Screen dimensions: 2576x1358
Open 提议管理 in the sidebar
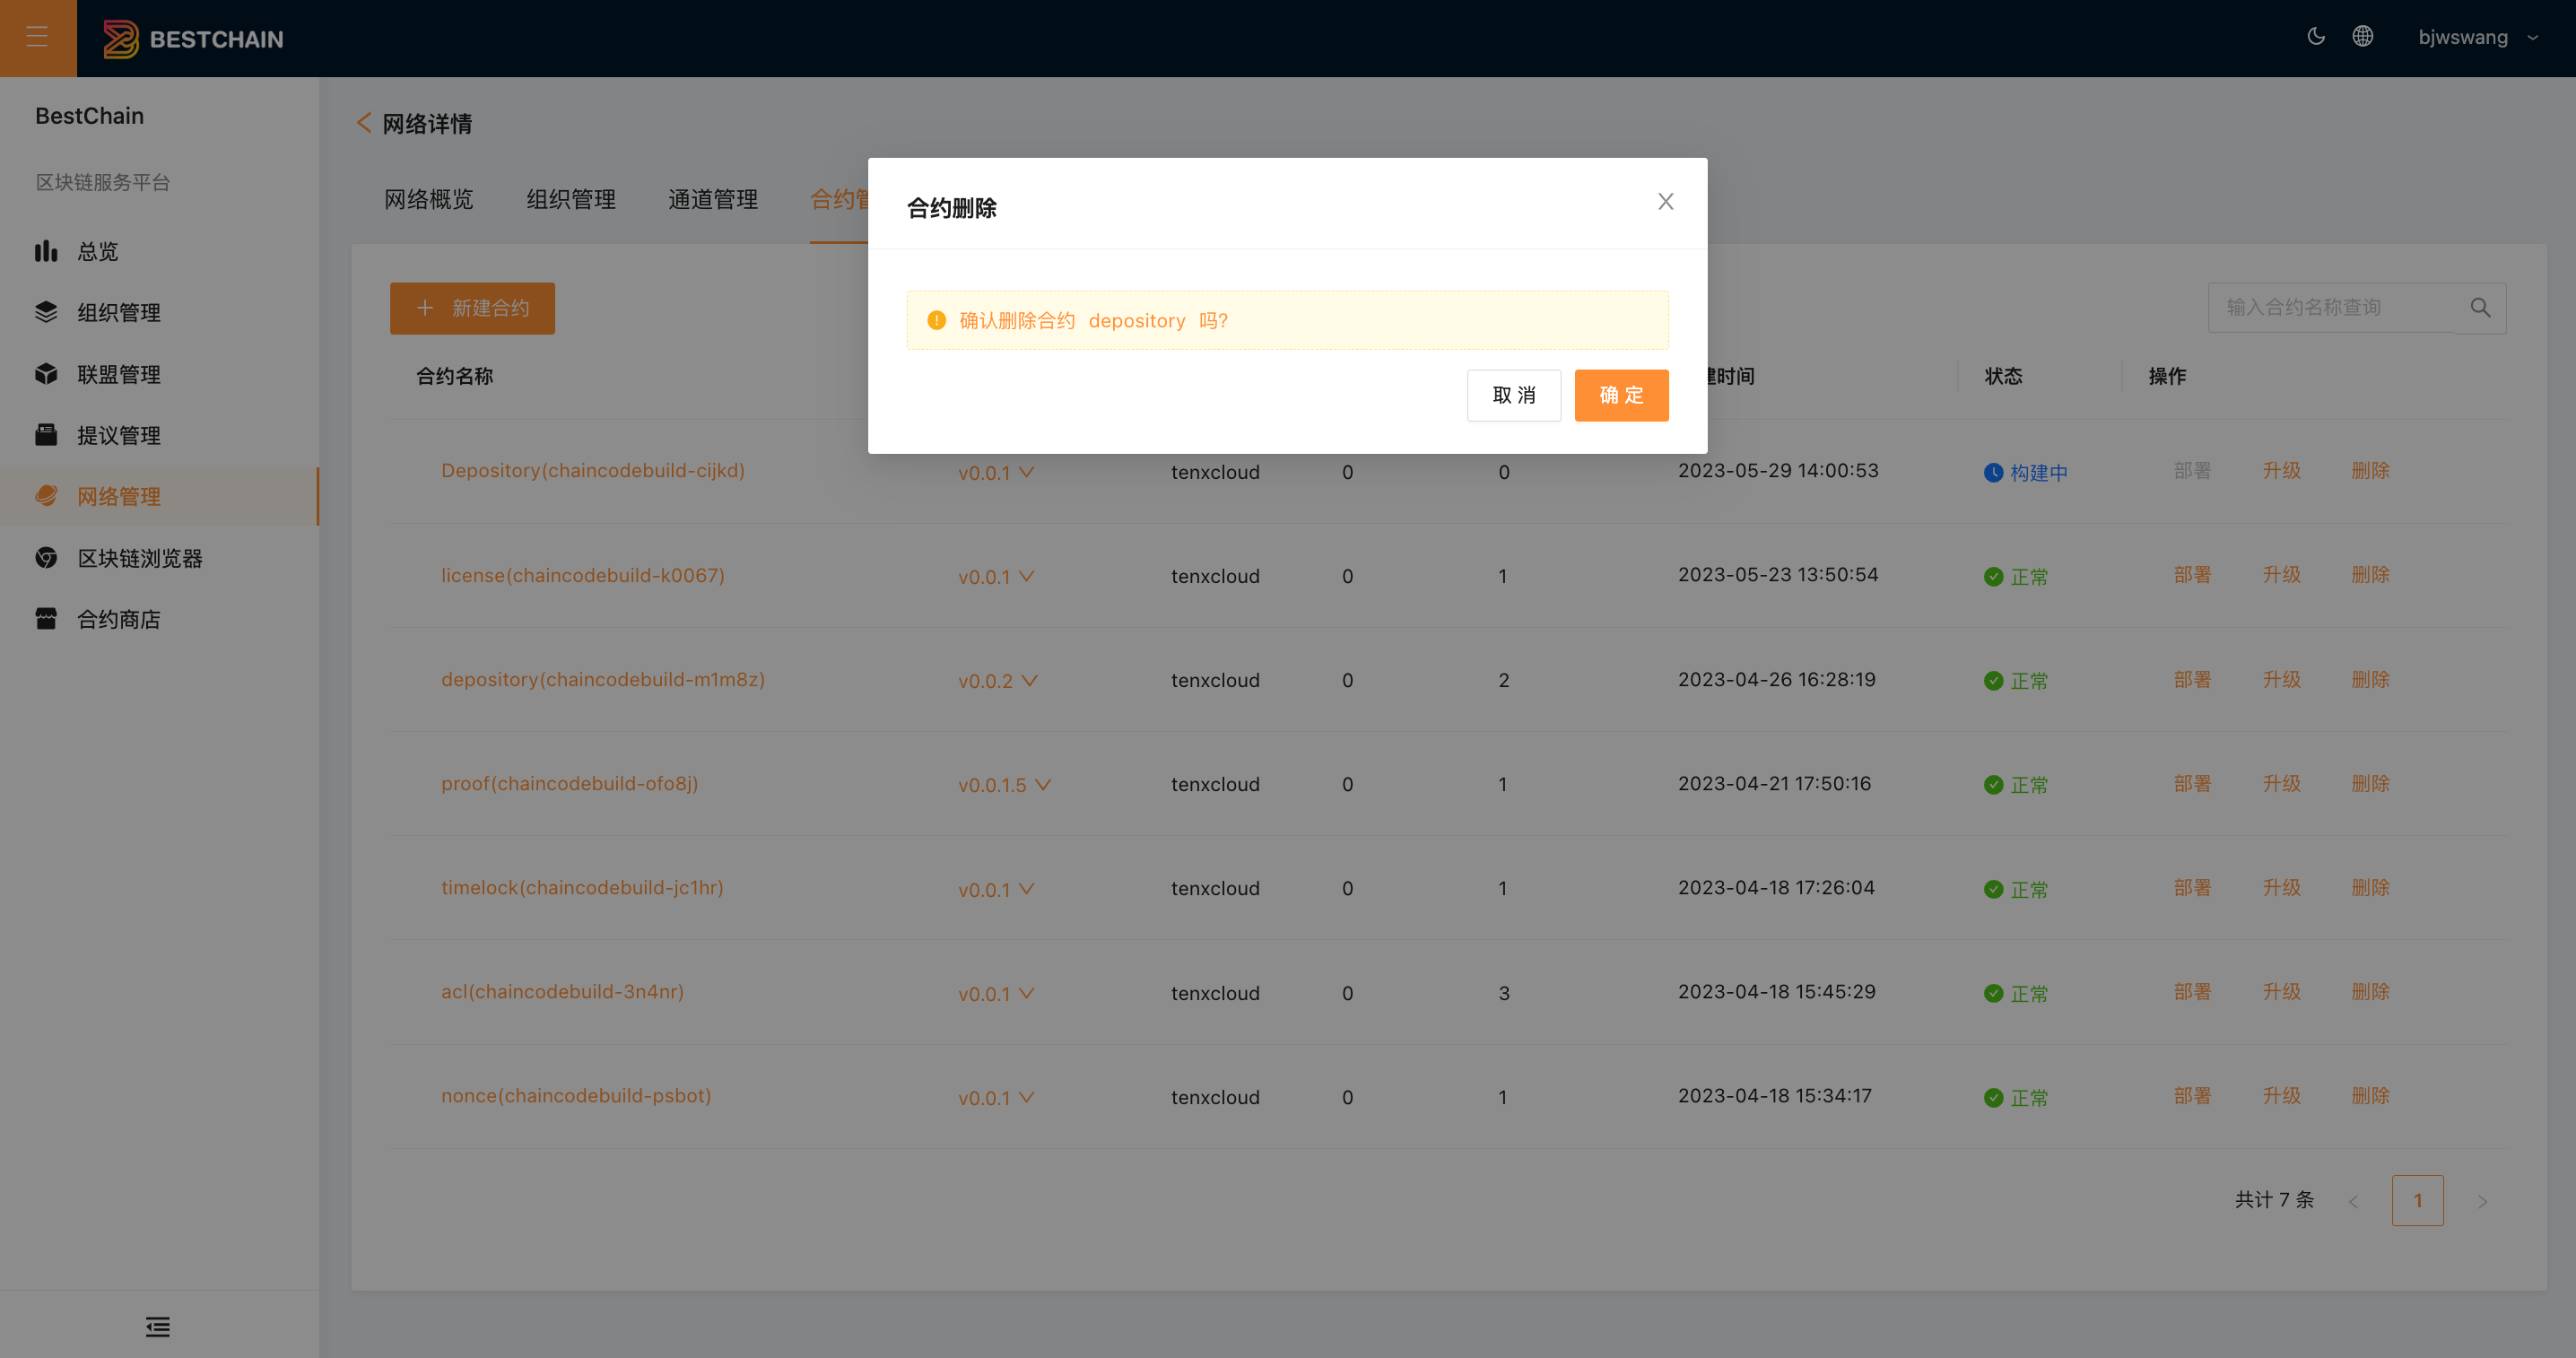click(x=160, y=435)
